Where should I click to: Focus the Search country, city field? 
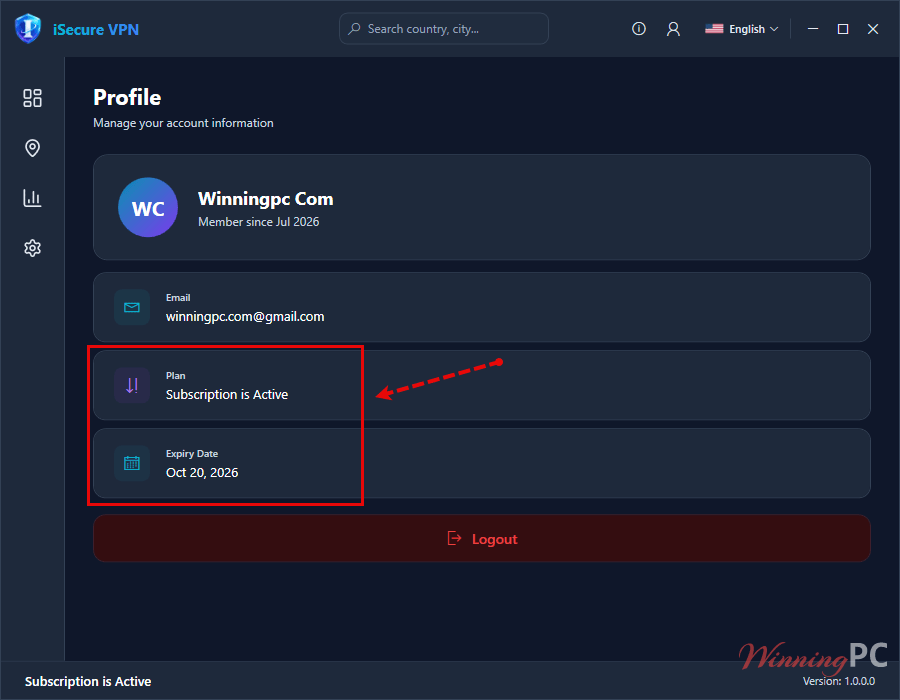[x=444, y=29]
